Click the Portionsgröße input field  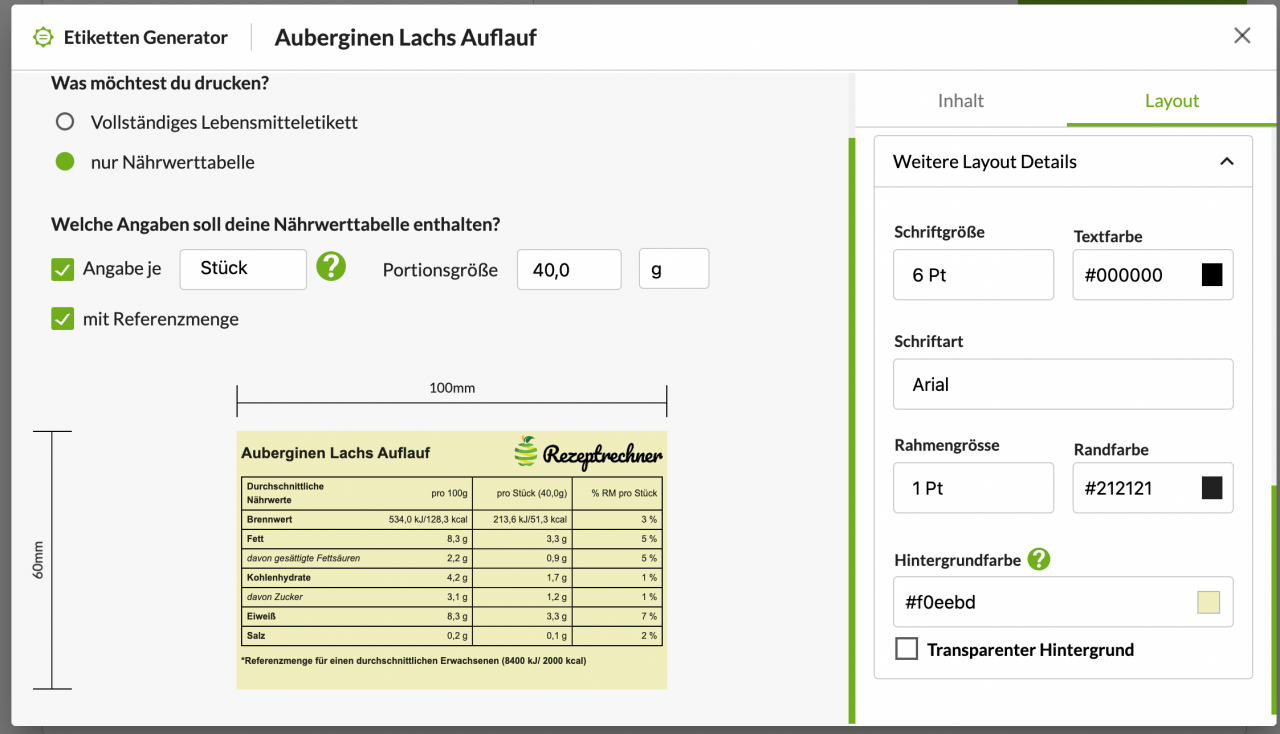tap(569, 268)
